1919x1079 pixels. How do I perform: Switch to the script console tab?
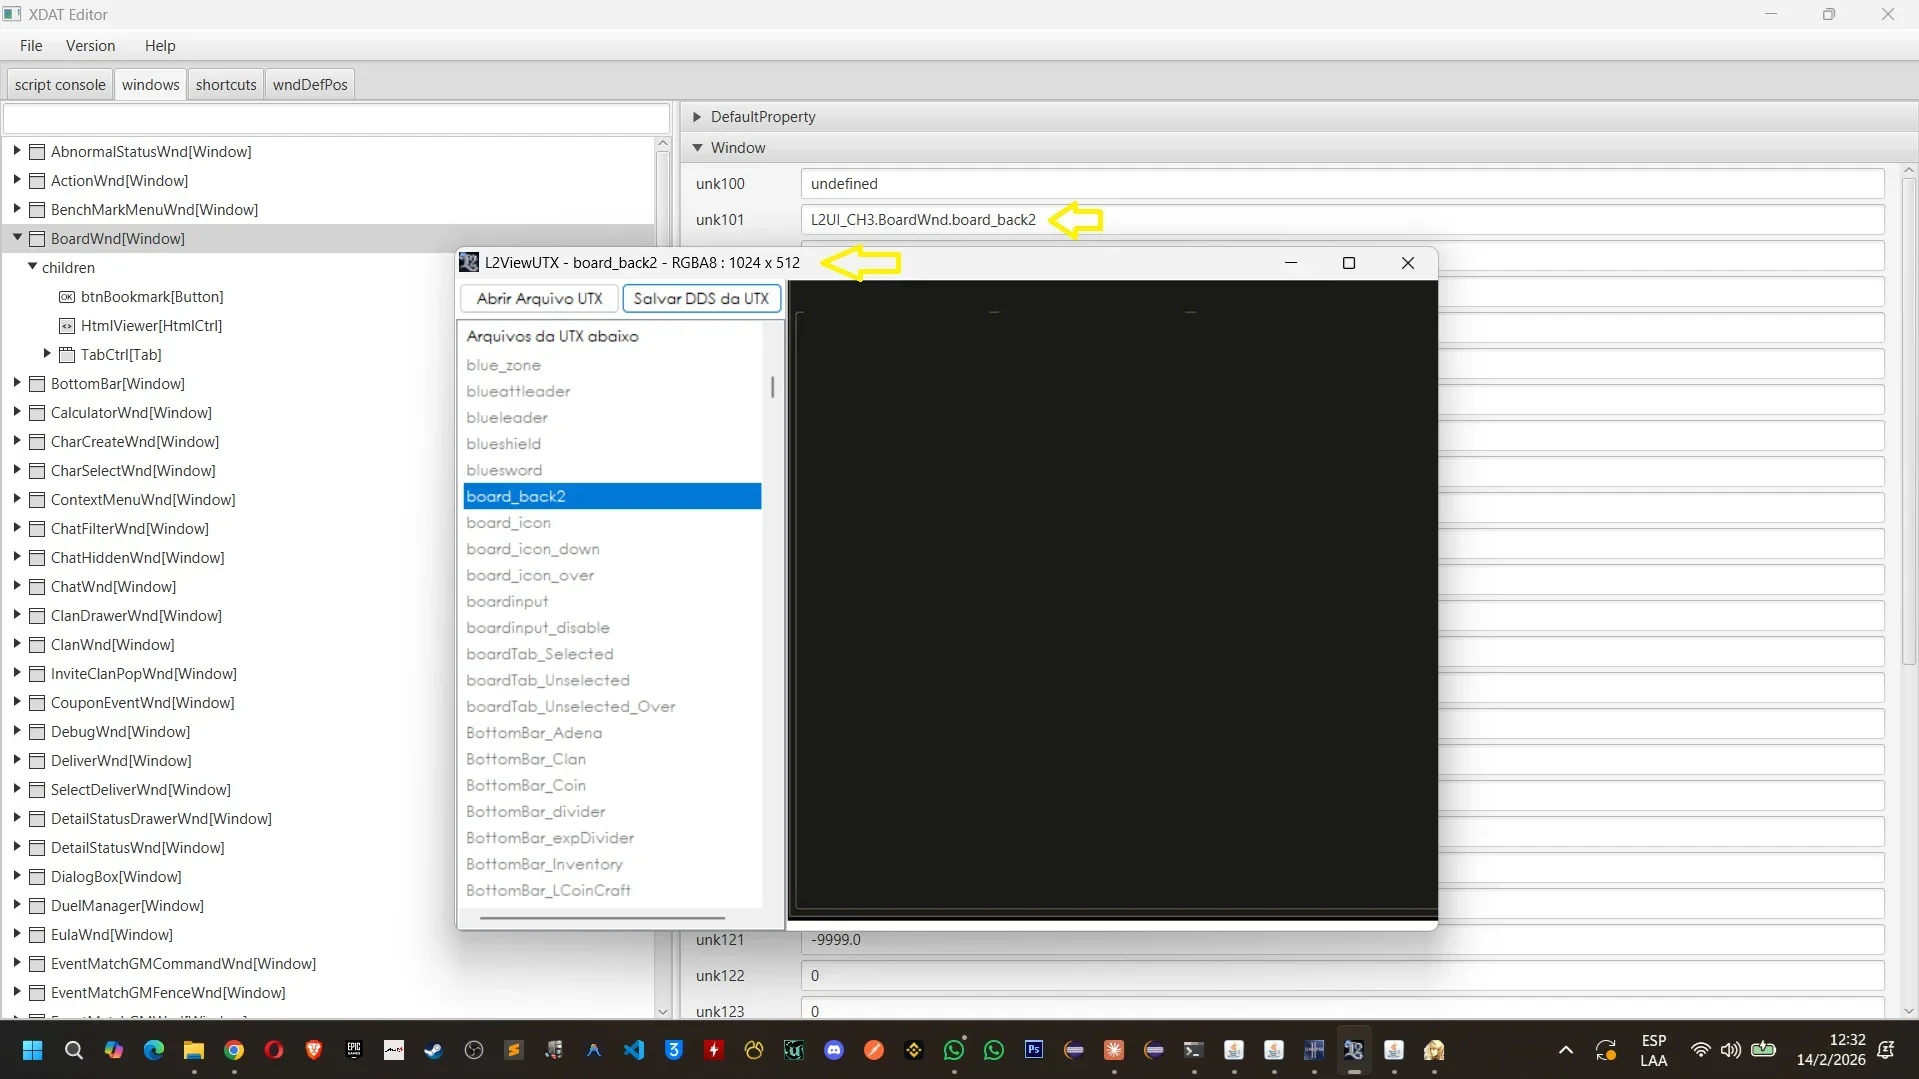tap(60, 85)
